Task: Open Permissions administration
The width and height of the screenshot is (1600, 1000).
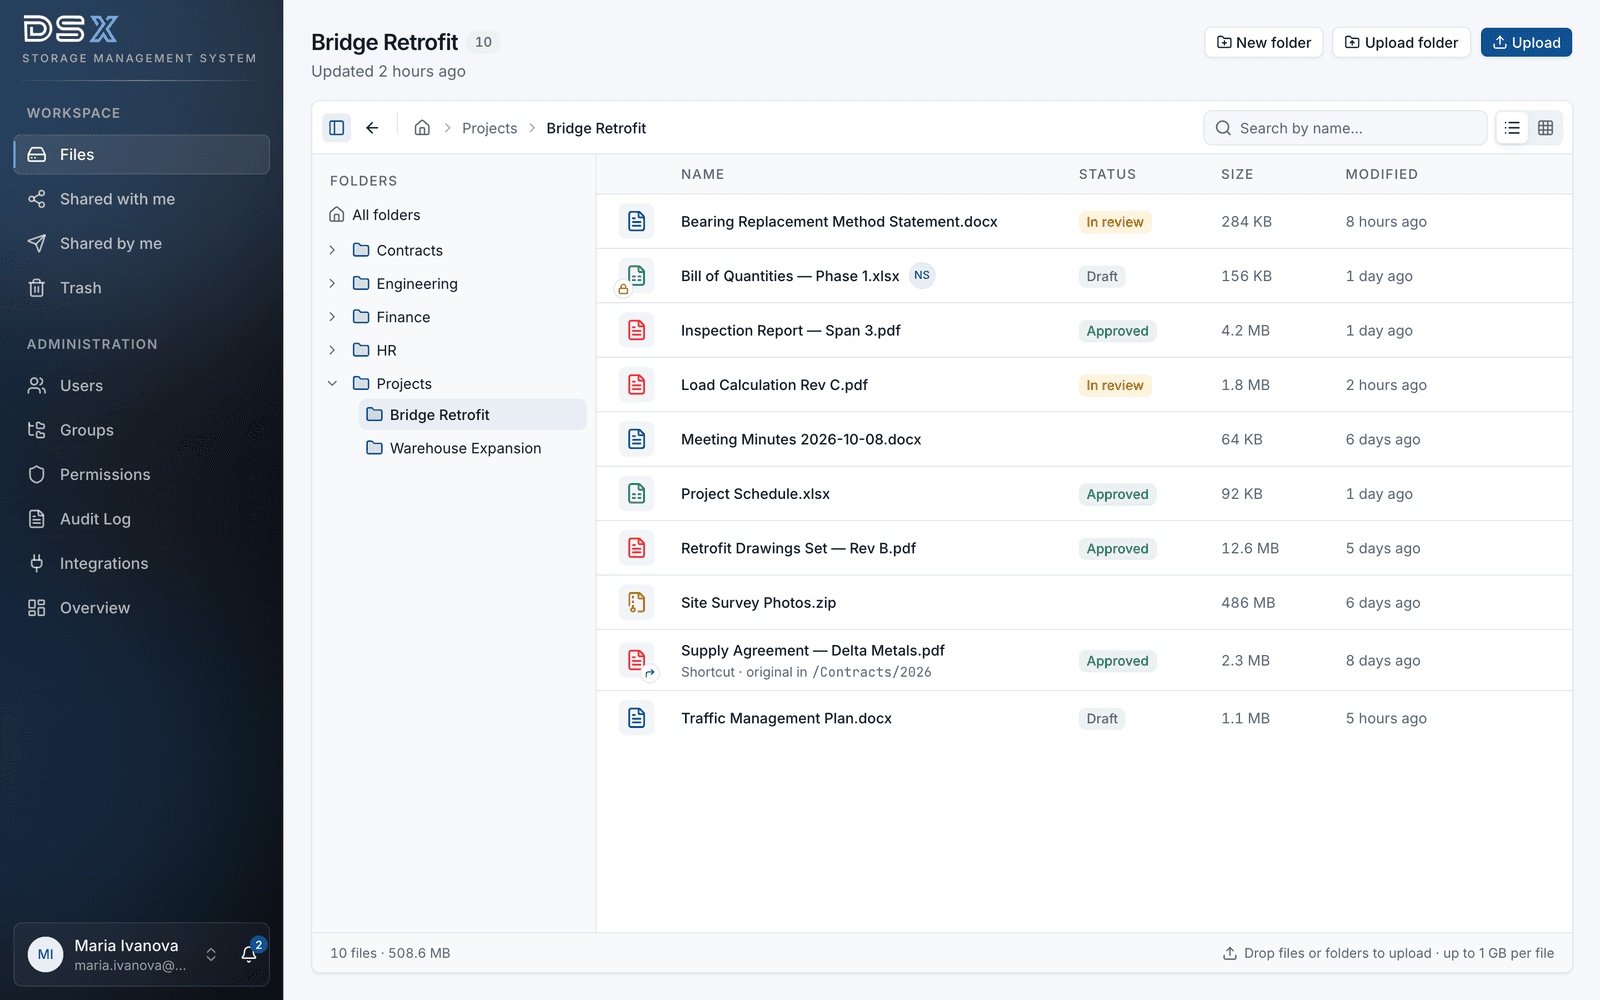Action: pyautogui.click(x=141, y=474)
